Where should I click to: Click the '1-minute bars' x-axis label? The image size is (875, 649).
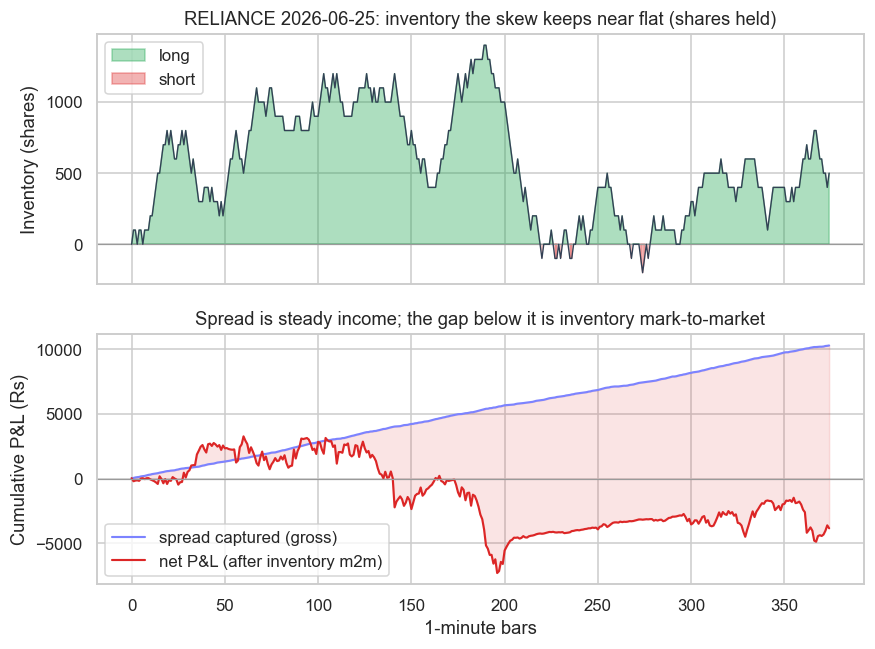click(x=480, y=628)
